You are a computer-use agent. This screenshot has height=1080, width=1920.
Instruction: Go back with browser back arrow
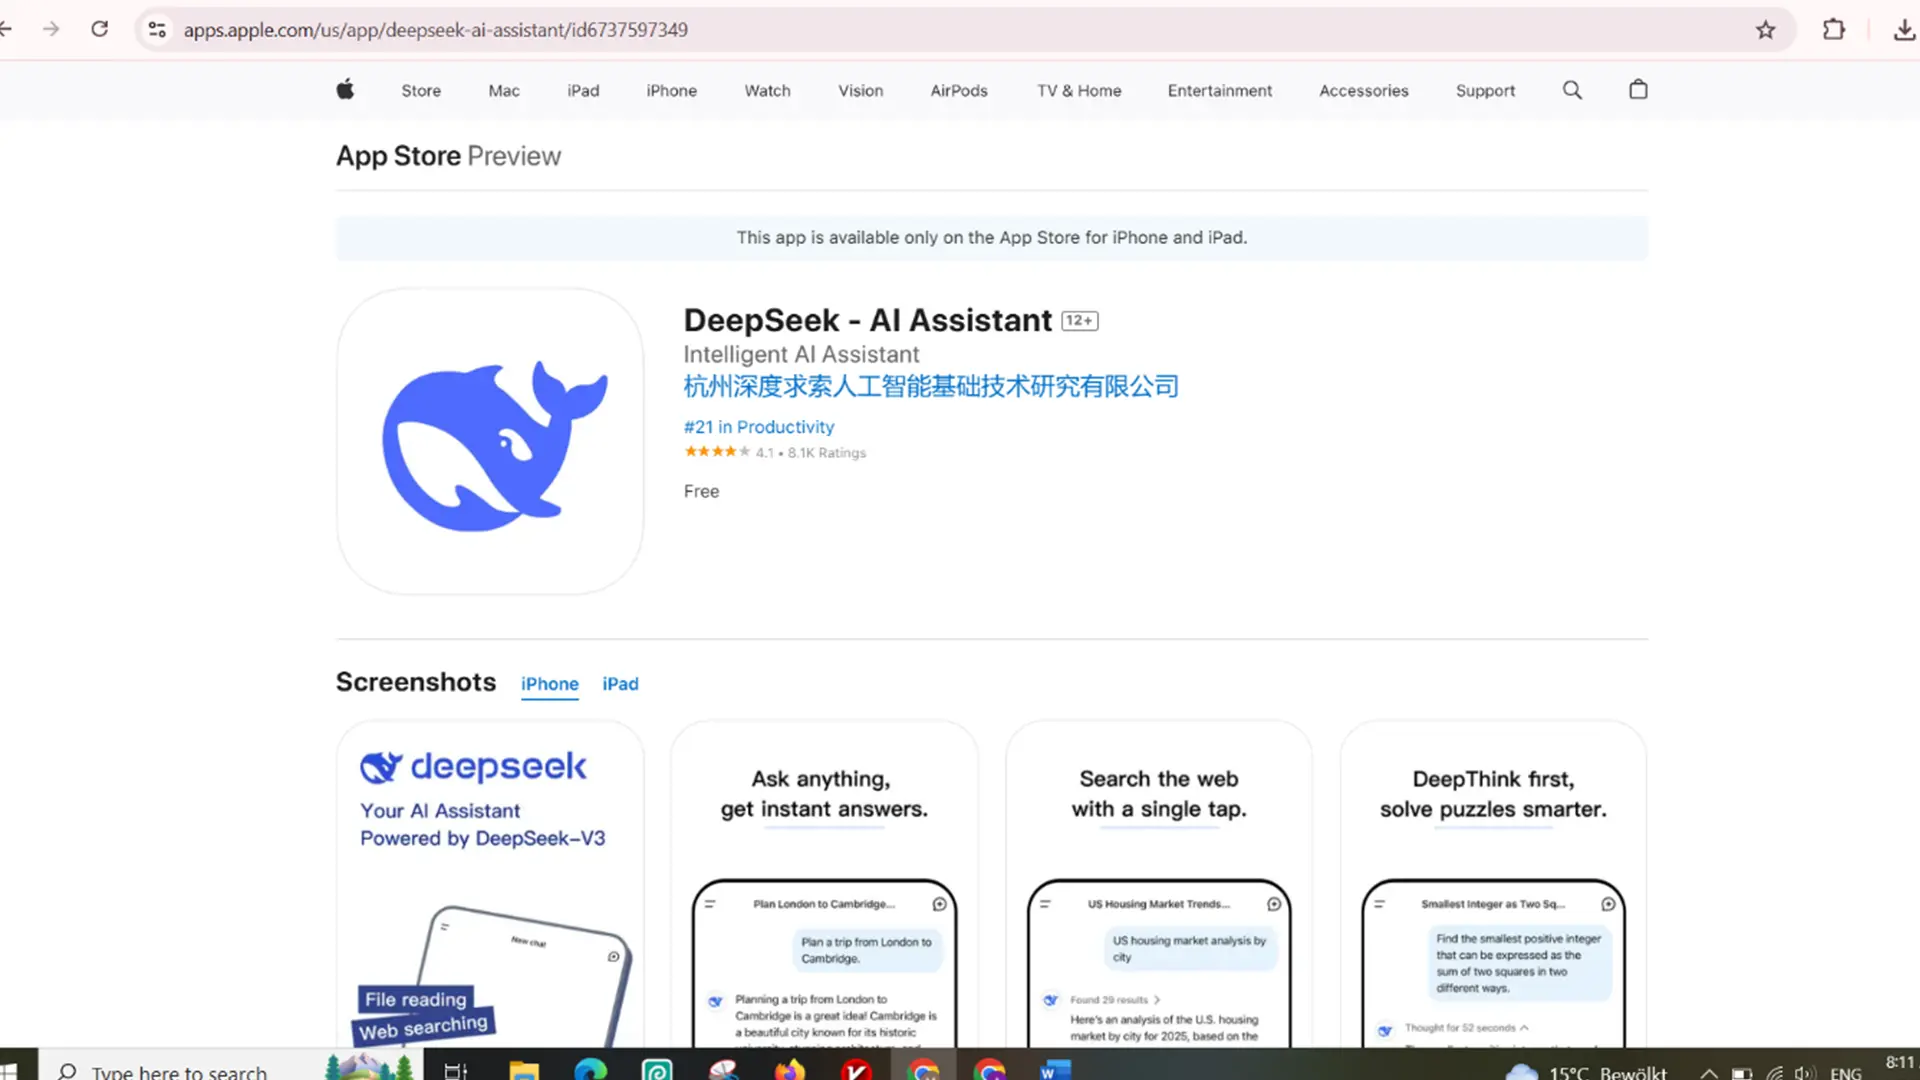[x=6, y=29]
